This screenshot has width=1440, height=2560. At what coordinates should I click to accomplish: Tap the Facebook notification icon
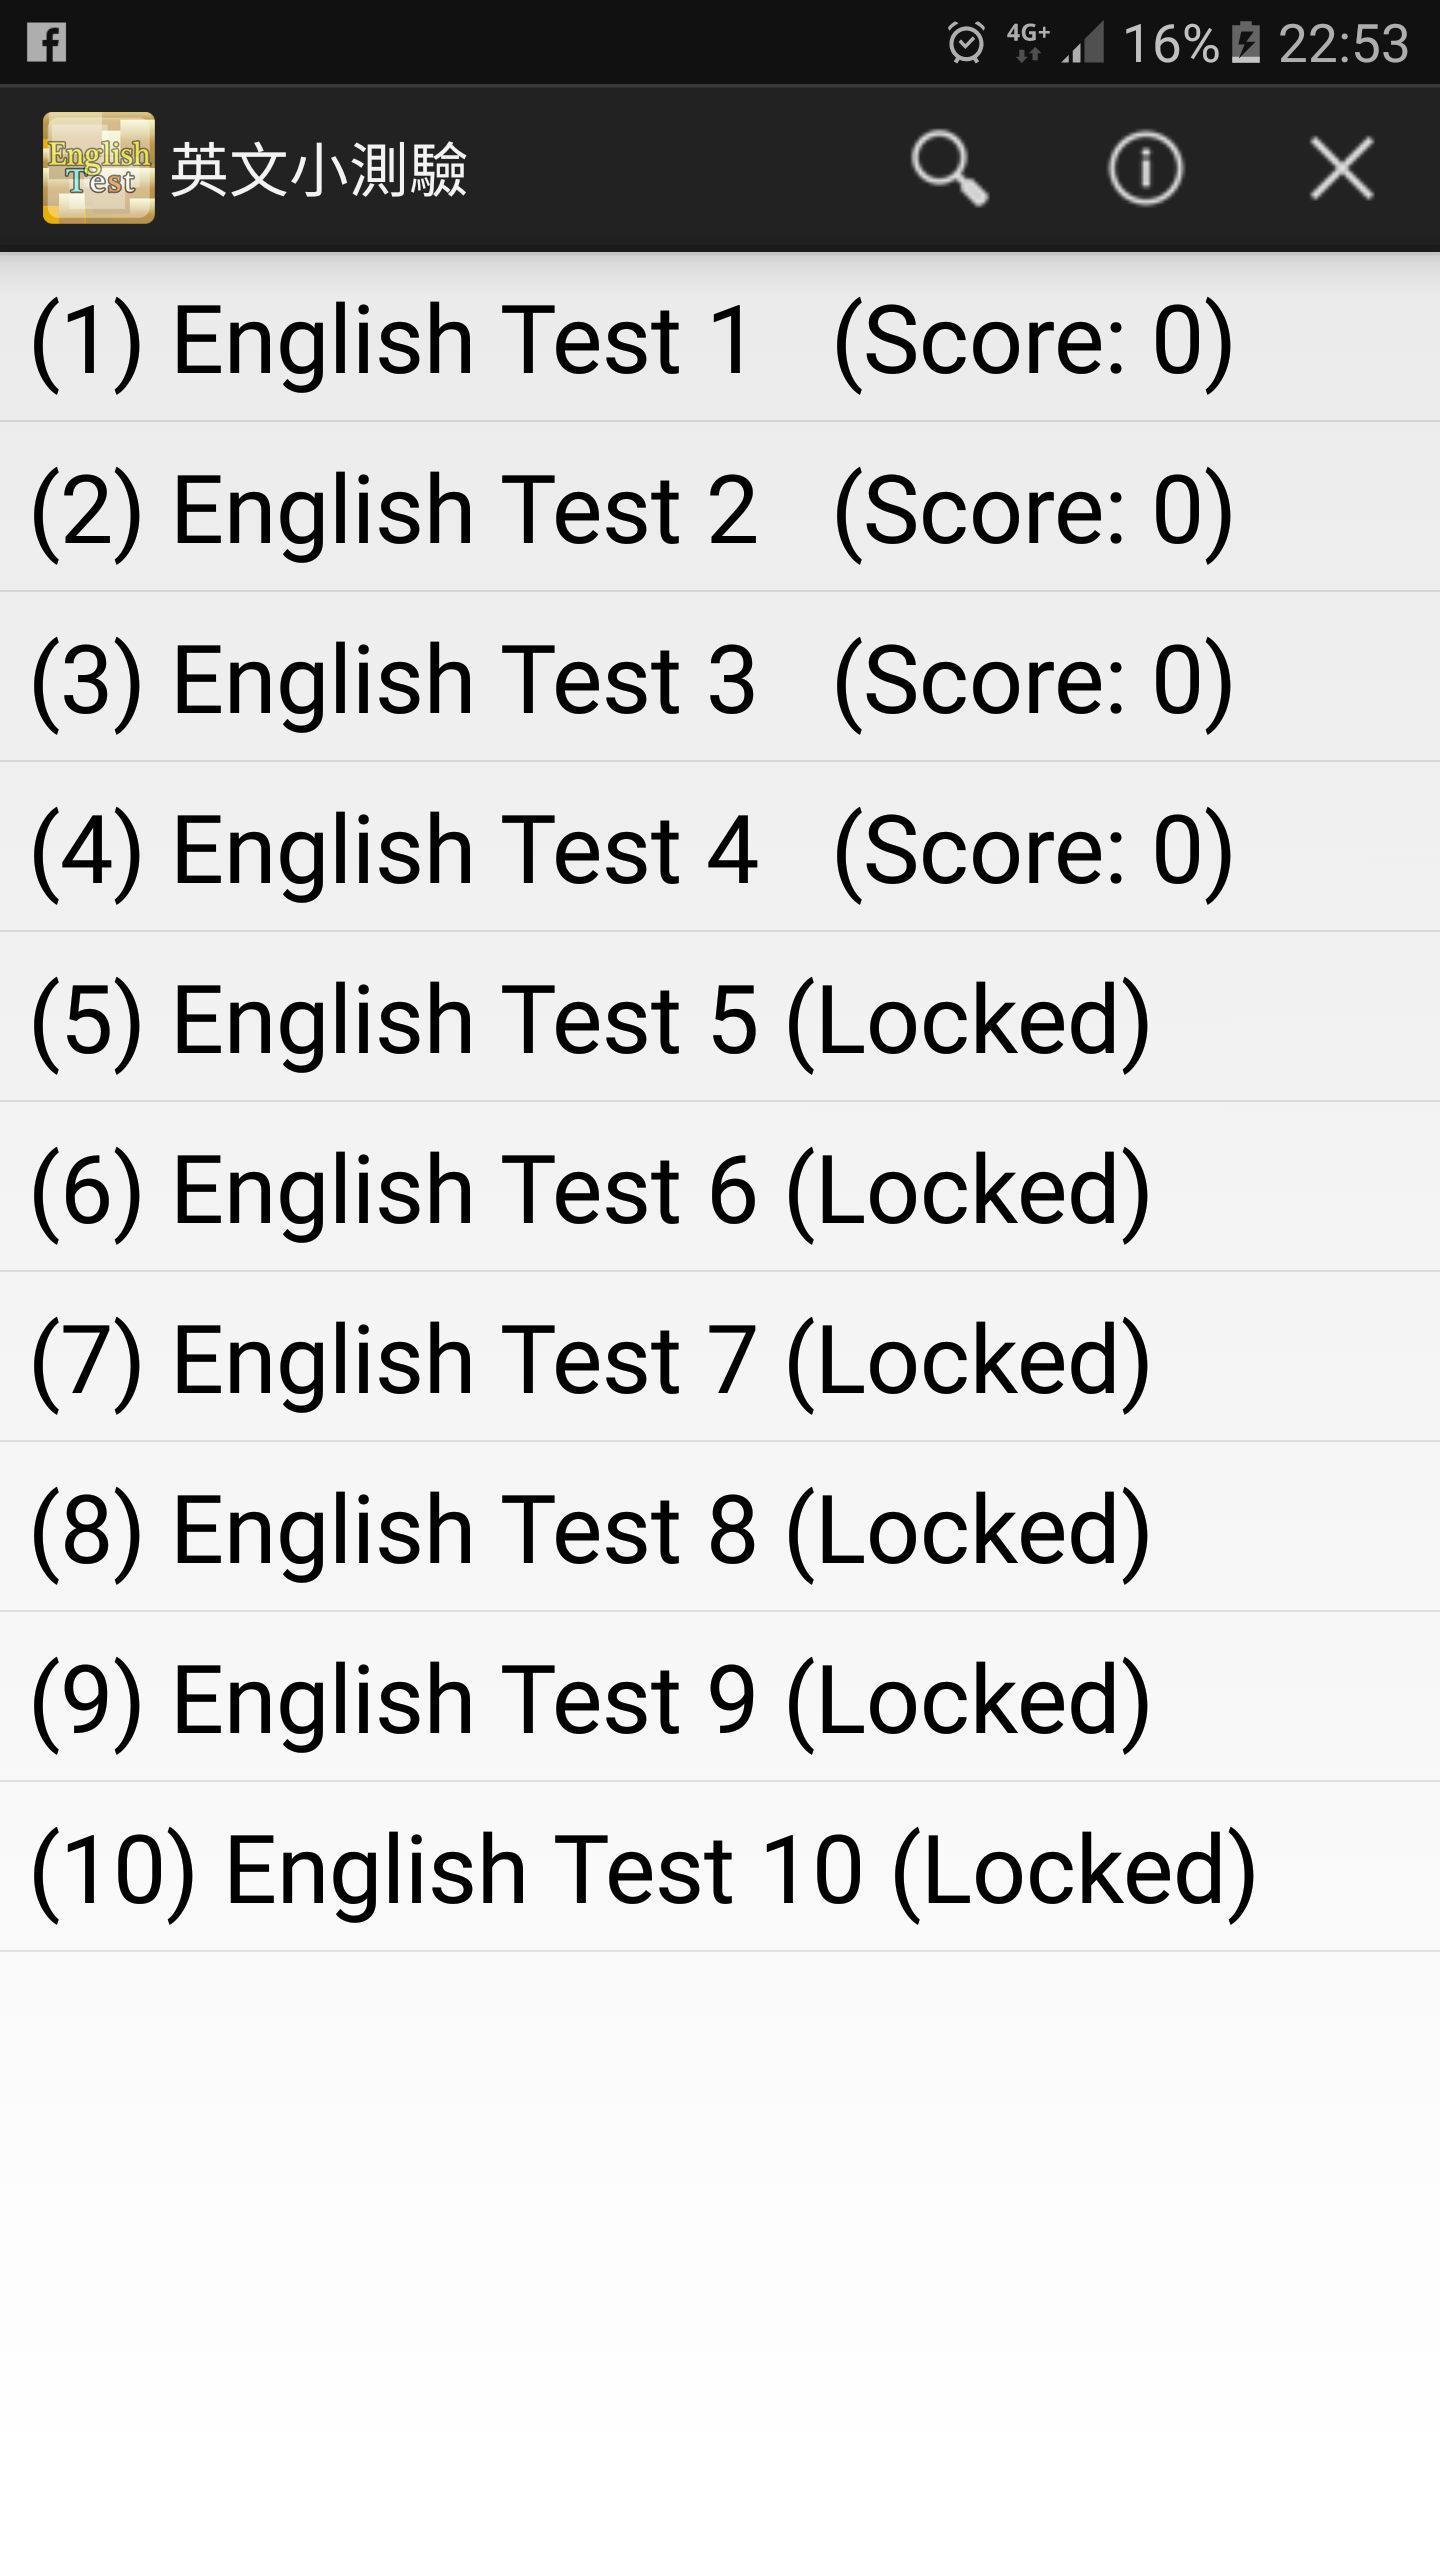[48, 42]
